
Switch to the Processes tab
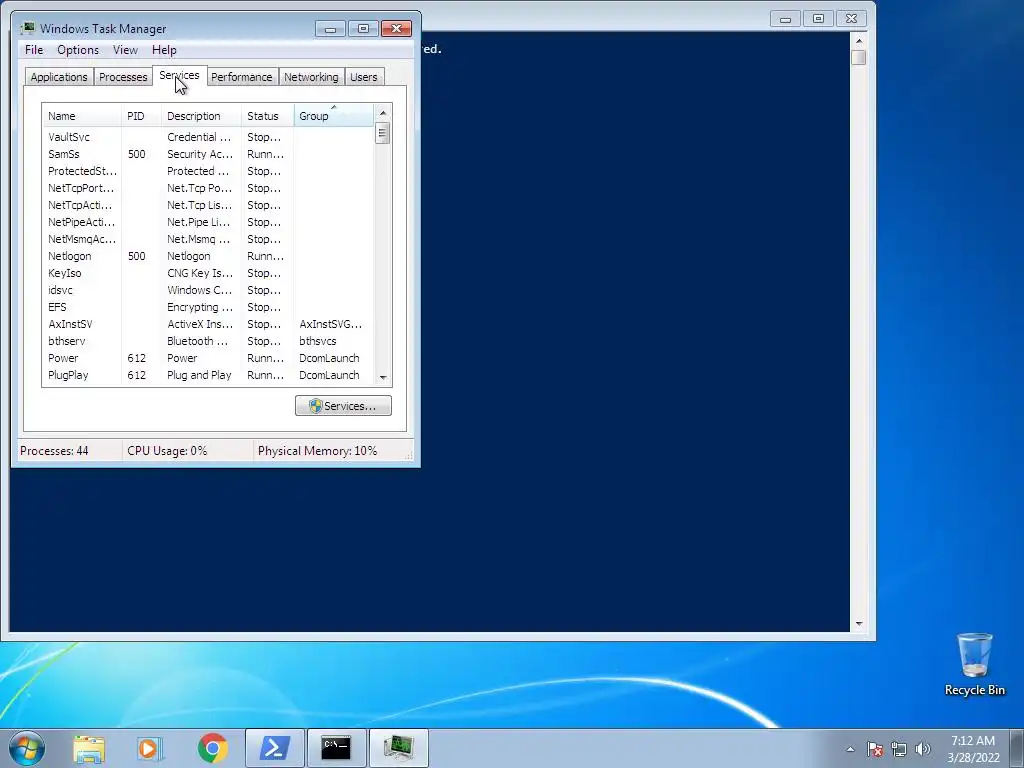click(x=123, y=77)
